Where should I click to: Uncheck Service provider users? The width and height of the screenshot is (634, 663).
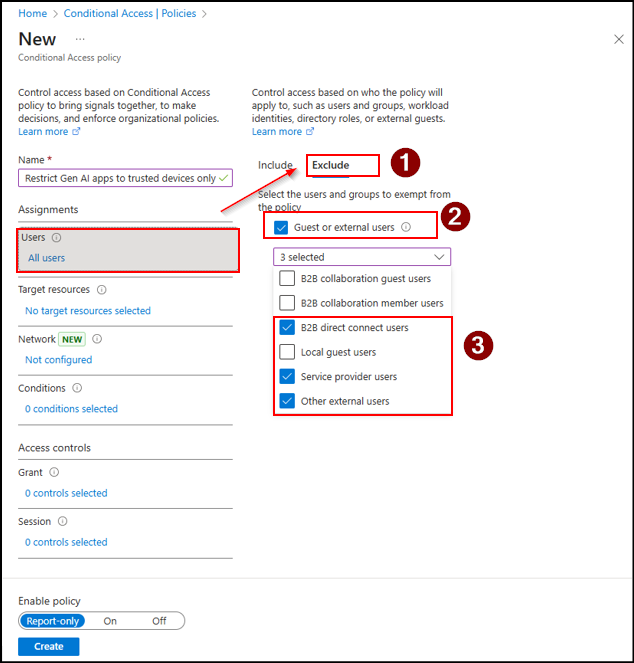point(287,377)
